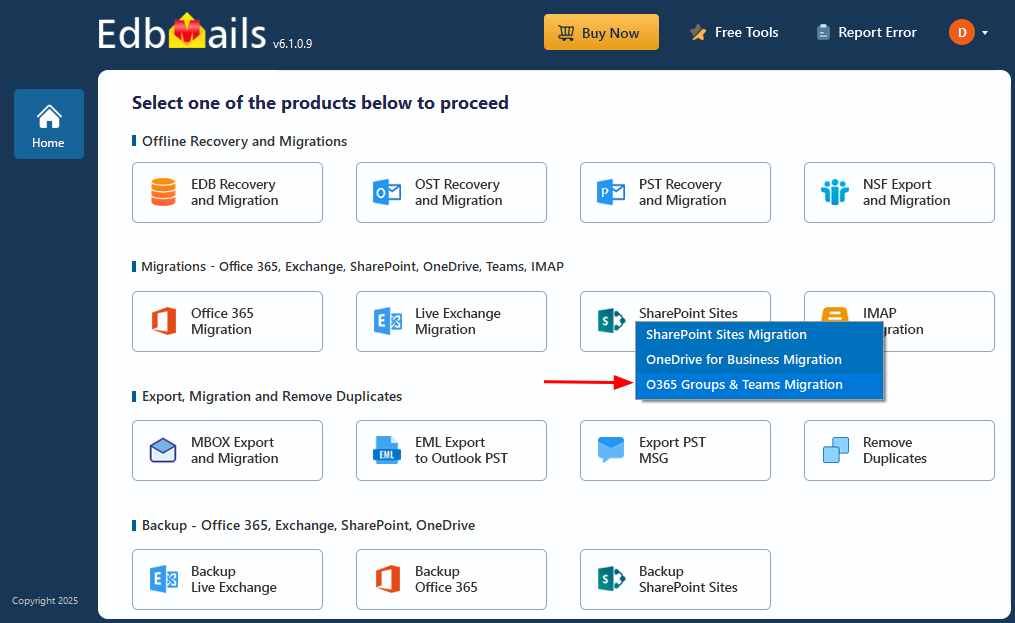
Task: Click the shopping cart icon on Buy Now
Action: click(566, 32)
